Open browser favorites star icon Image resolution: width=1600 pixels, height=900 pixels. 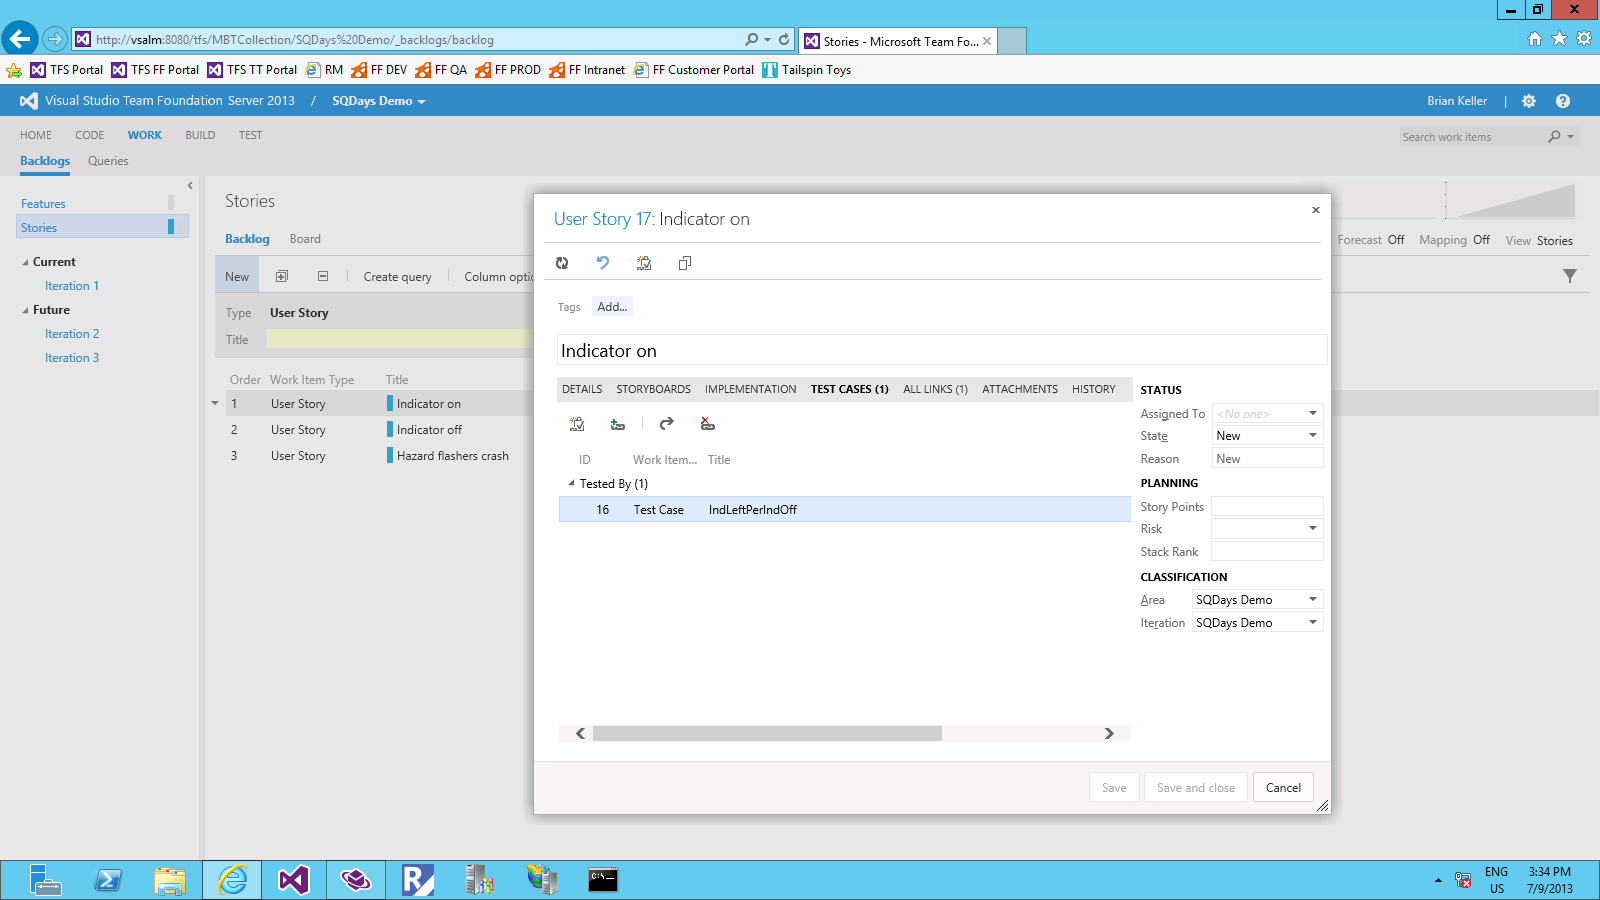click(1559, 39)
